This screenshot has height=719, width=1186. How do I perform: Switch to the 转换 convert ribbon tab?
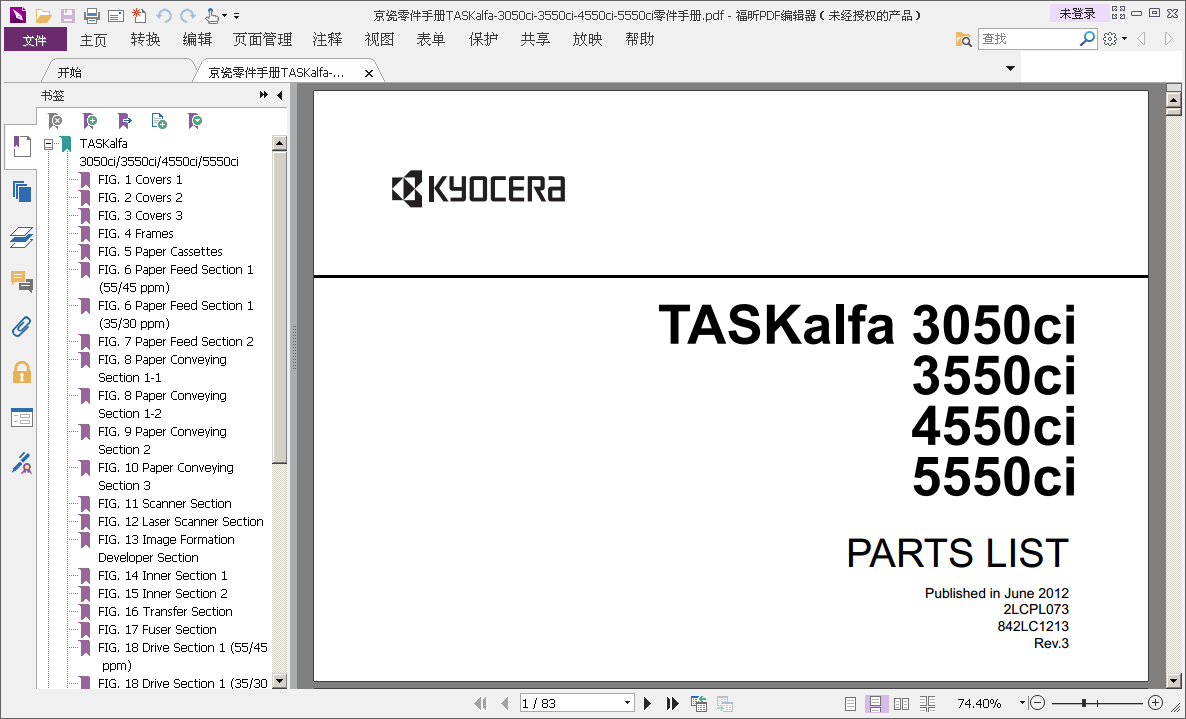145,40
